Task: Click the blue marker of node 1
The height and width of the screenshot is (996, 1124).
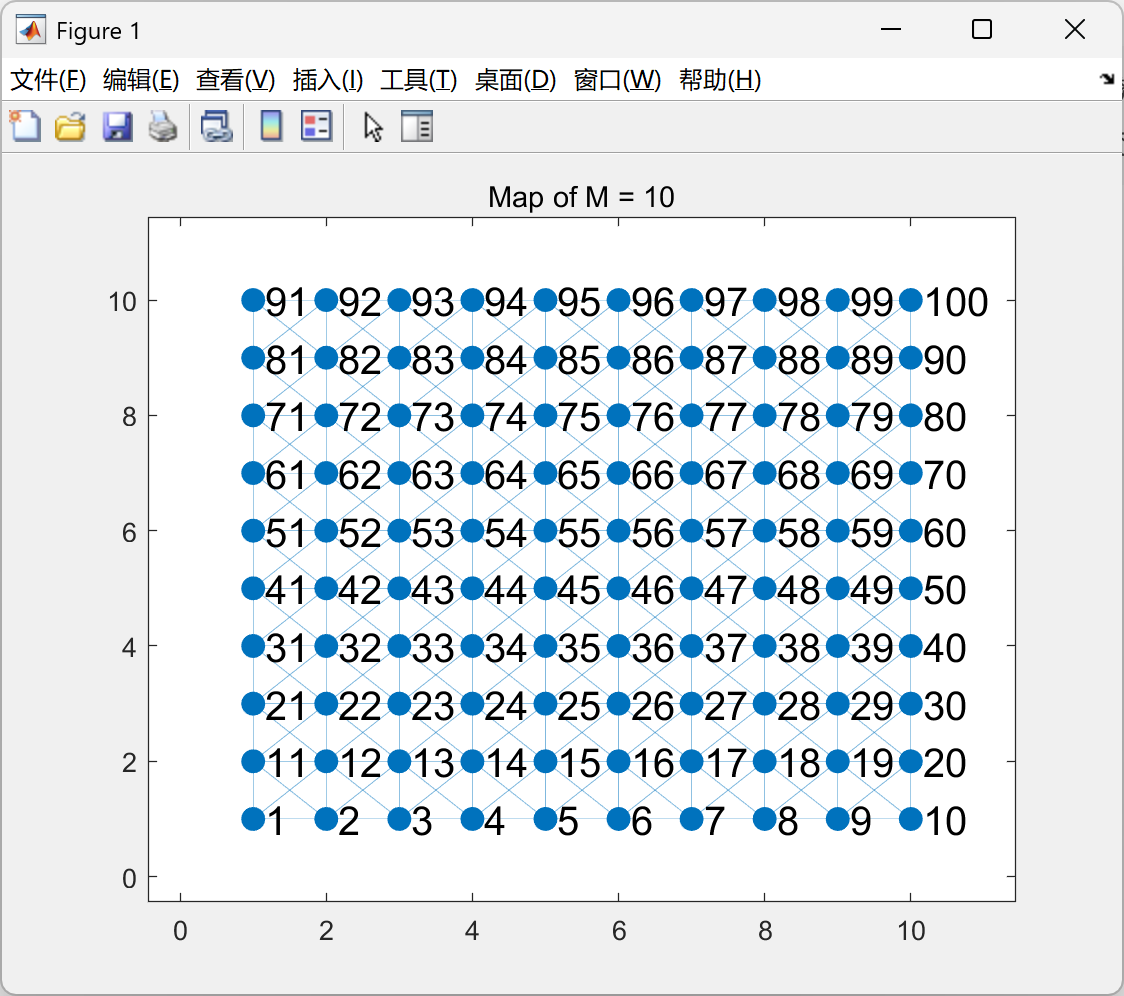Action: pyautogui.click(x=253, y=819)
